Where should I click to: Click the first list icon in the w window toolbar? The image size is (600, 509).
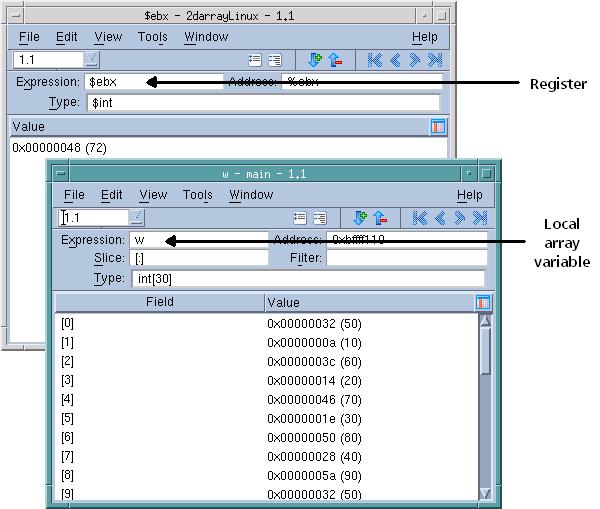(300, 217)
